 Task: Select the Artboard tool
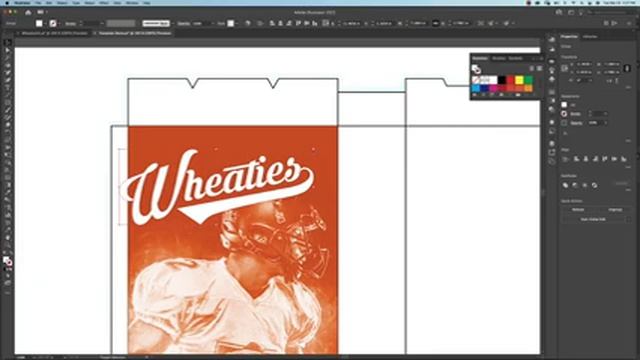point(7,222)
